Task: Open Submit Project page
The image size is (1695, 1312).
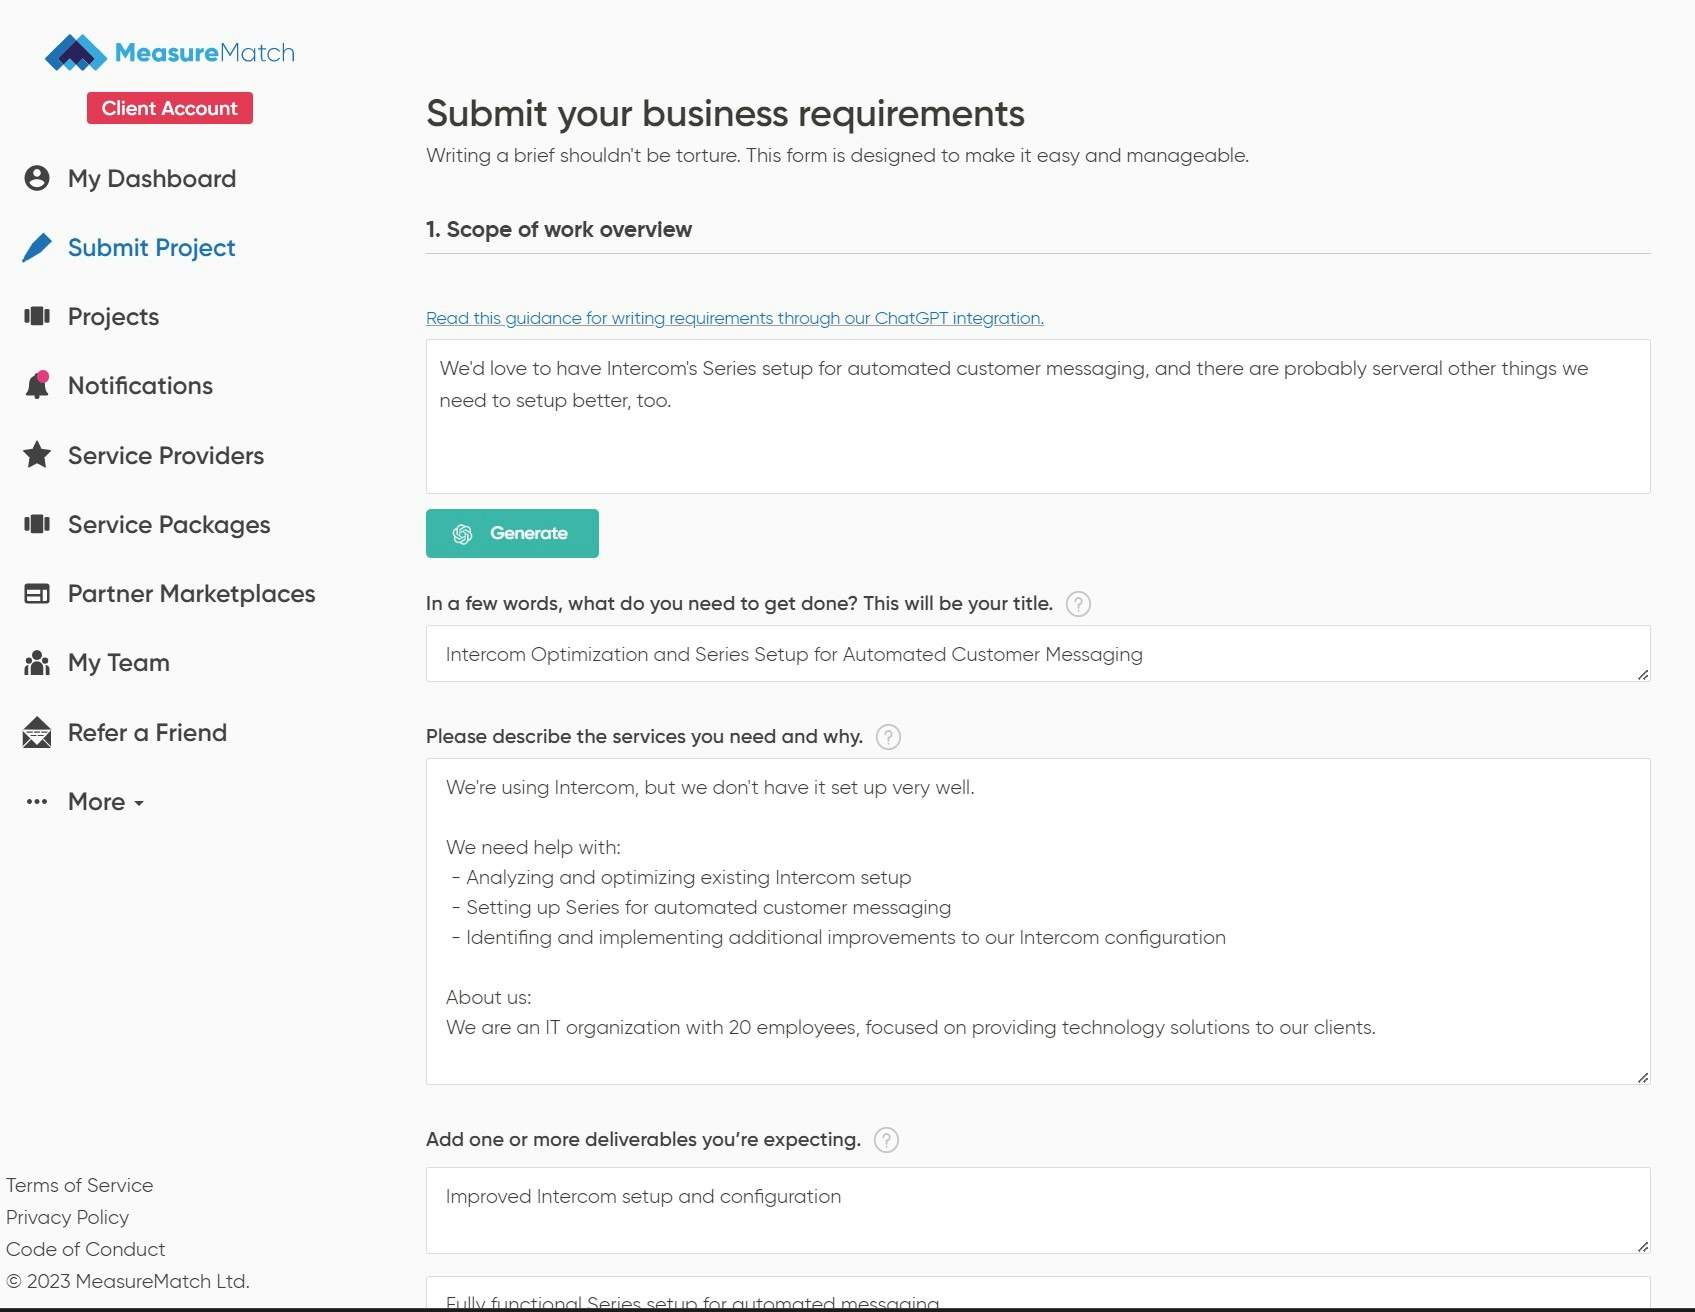Action: coord(152,247)
